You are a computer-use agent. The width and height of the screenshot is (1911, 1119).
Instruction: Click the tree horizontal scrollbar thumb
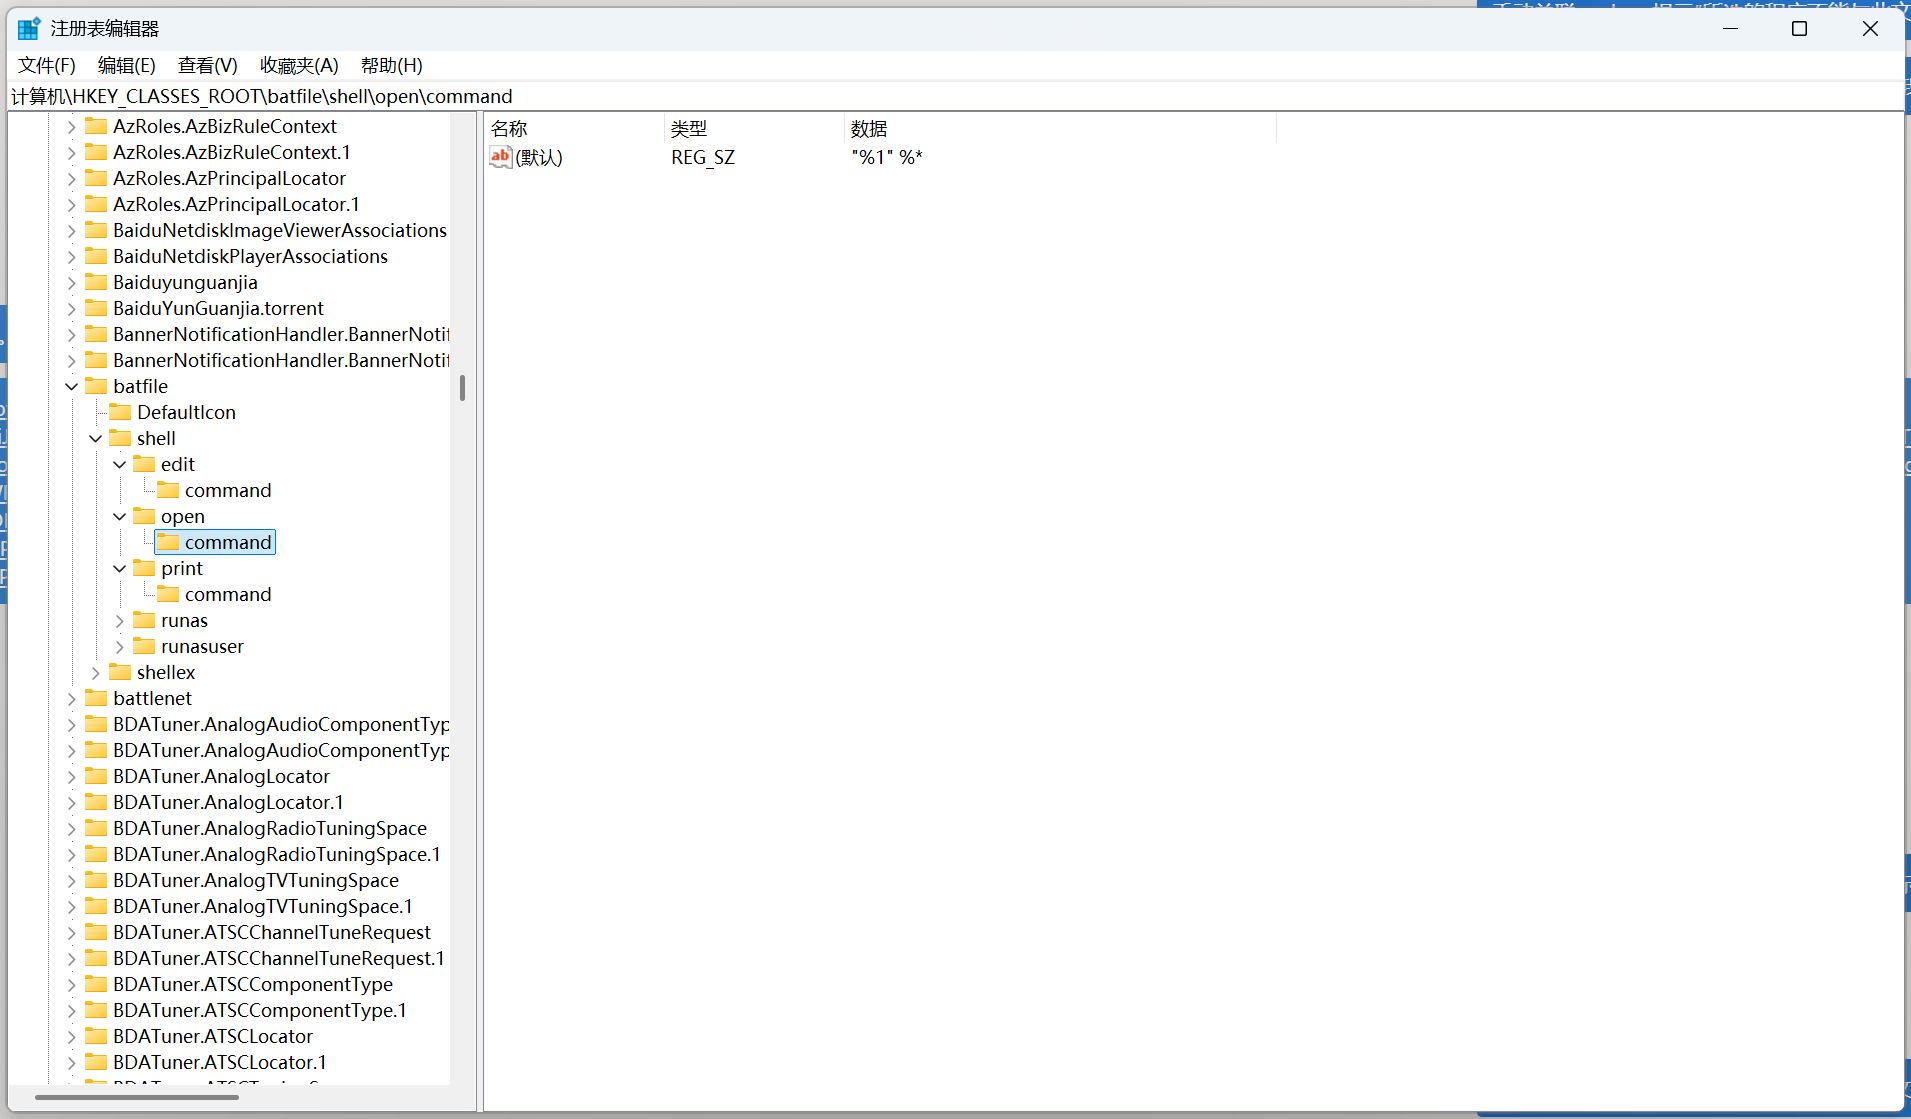[x=137, y=1097]
